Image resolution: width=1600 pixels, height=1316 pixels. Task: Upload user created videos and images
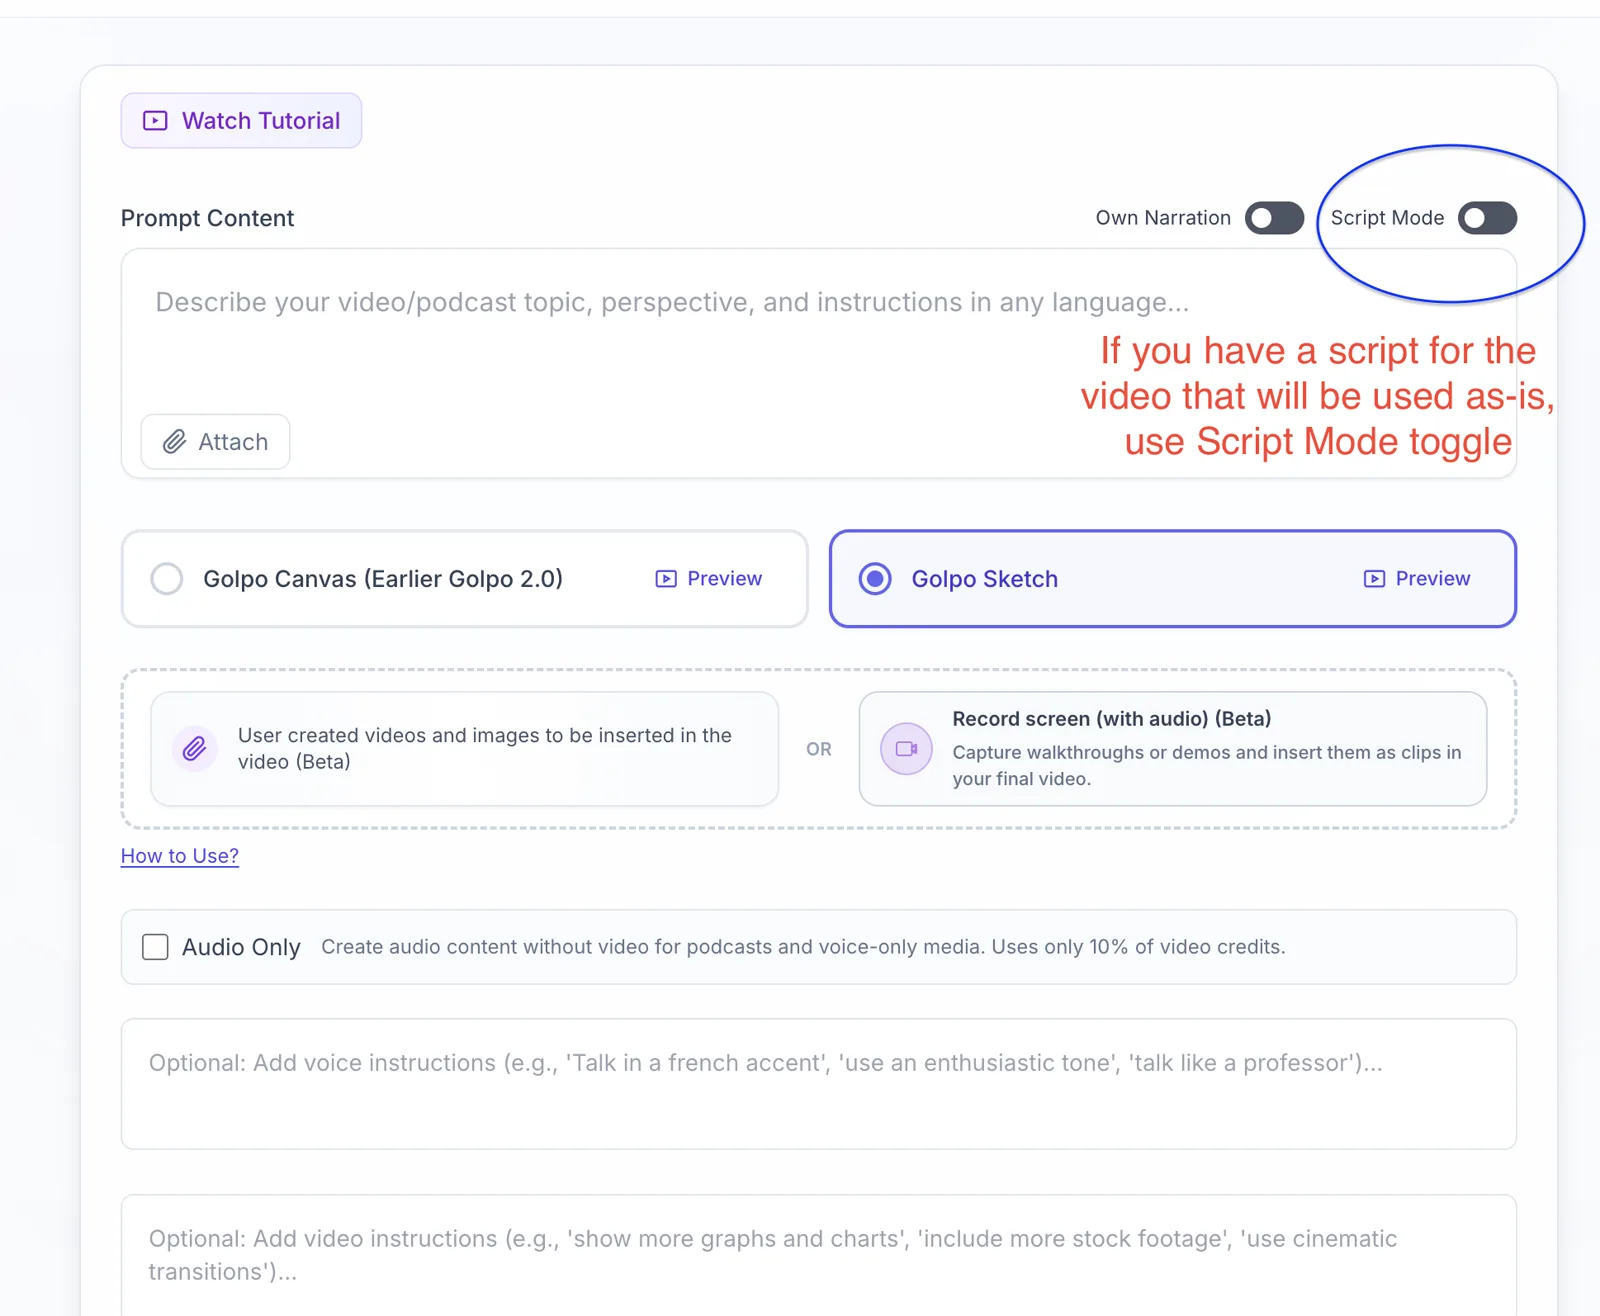(x=464, y=749)
